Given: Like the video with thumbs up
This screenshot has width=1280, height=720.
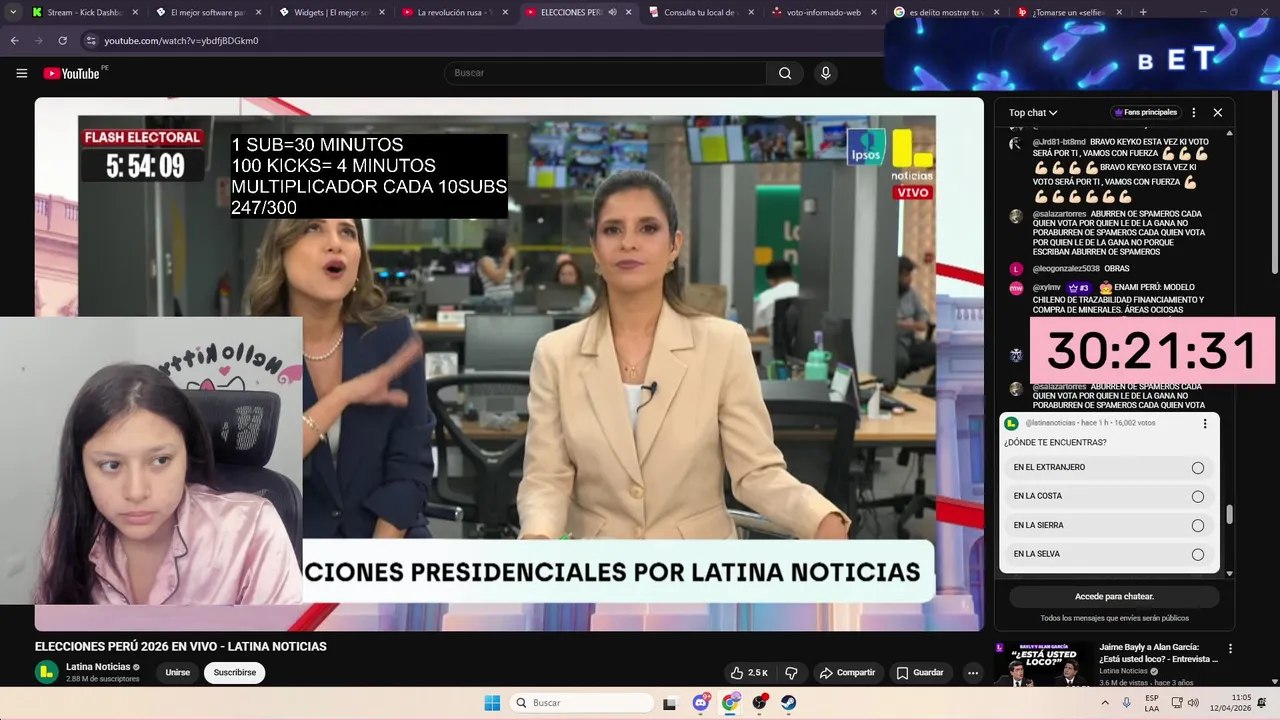Looking at the screenshot, I should [749, 673].
